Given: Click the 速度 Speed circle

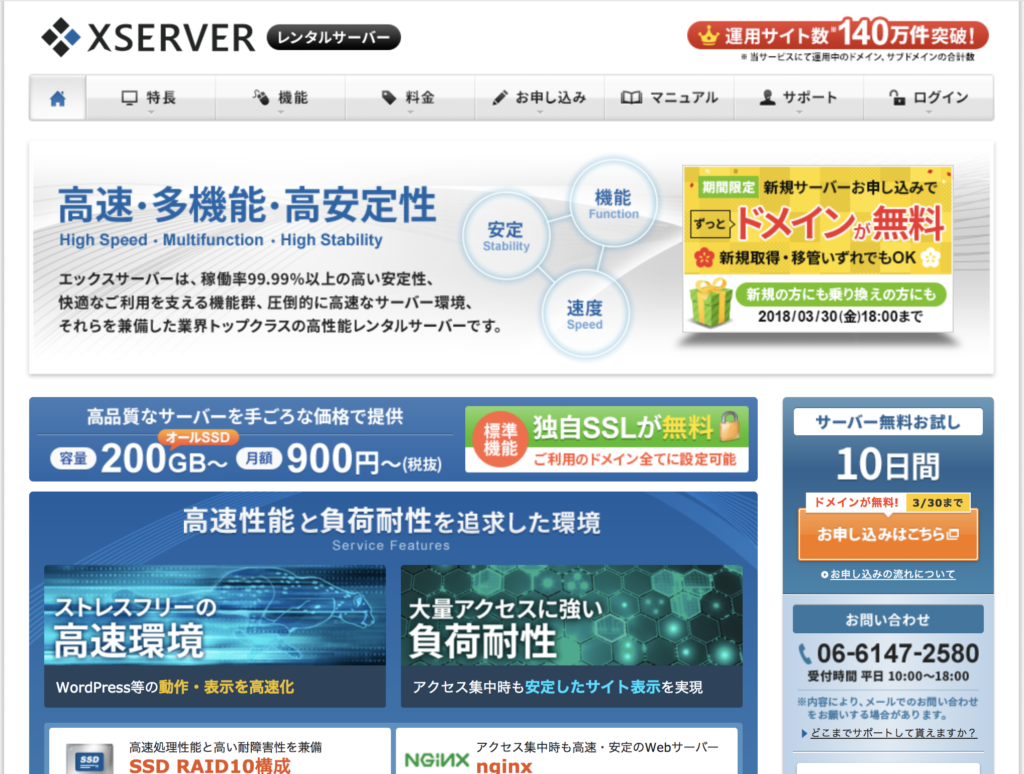Looking at the screenshot, I should tap(584, 314).
